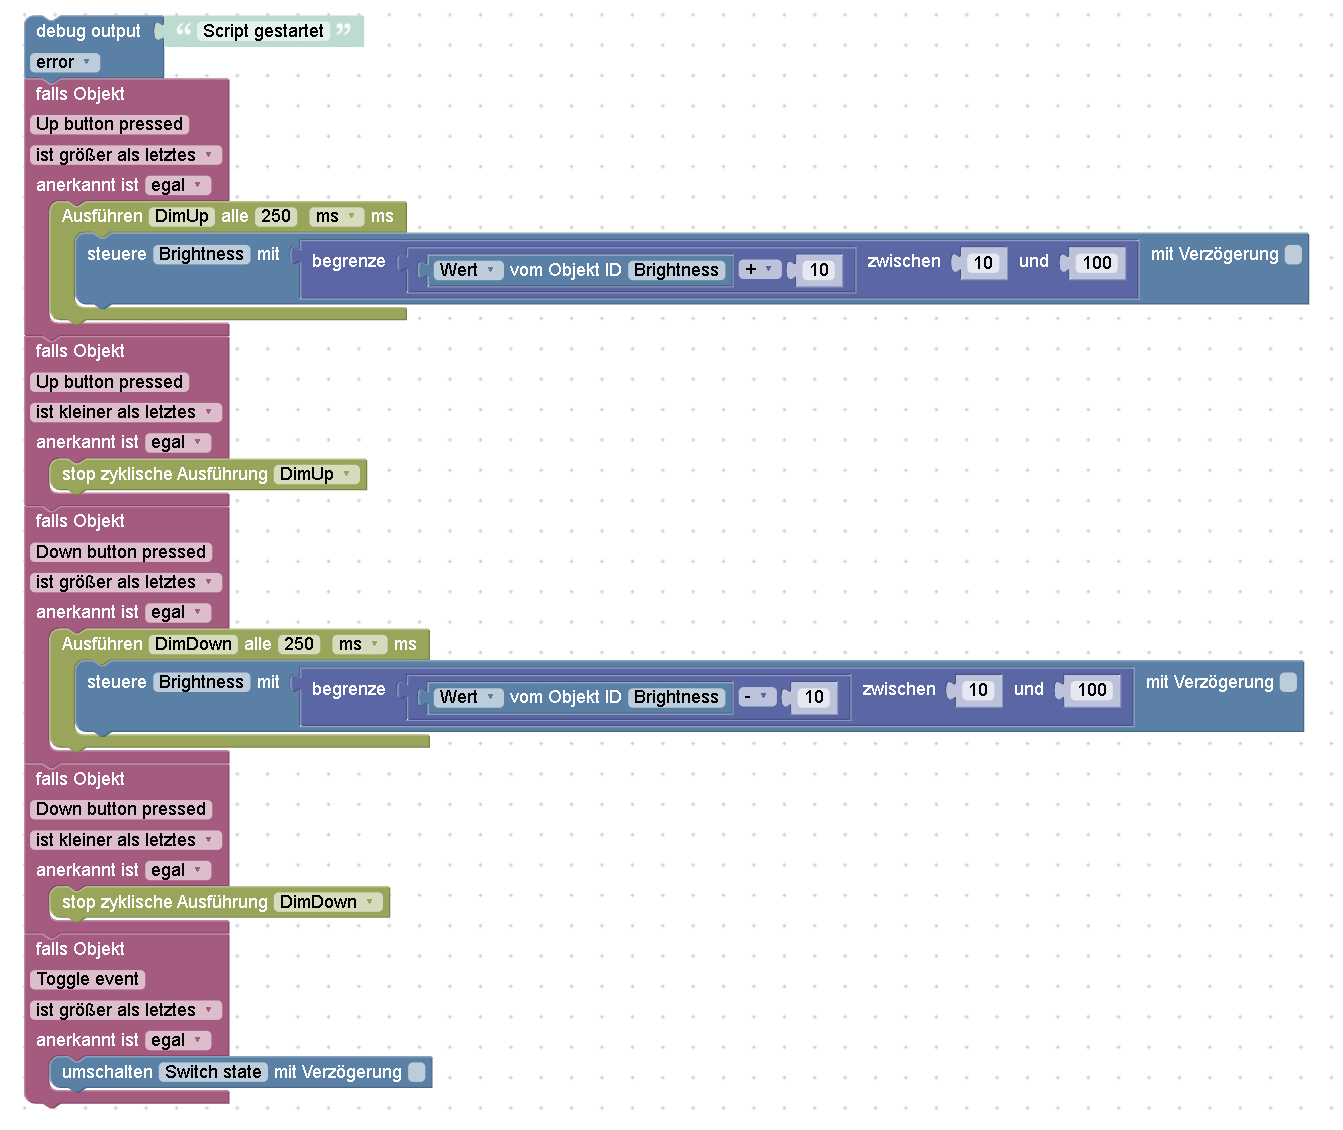
Task: Open 'egal' dropdown in Toggle event trigger
Action: (x=178, y=1040)
